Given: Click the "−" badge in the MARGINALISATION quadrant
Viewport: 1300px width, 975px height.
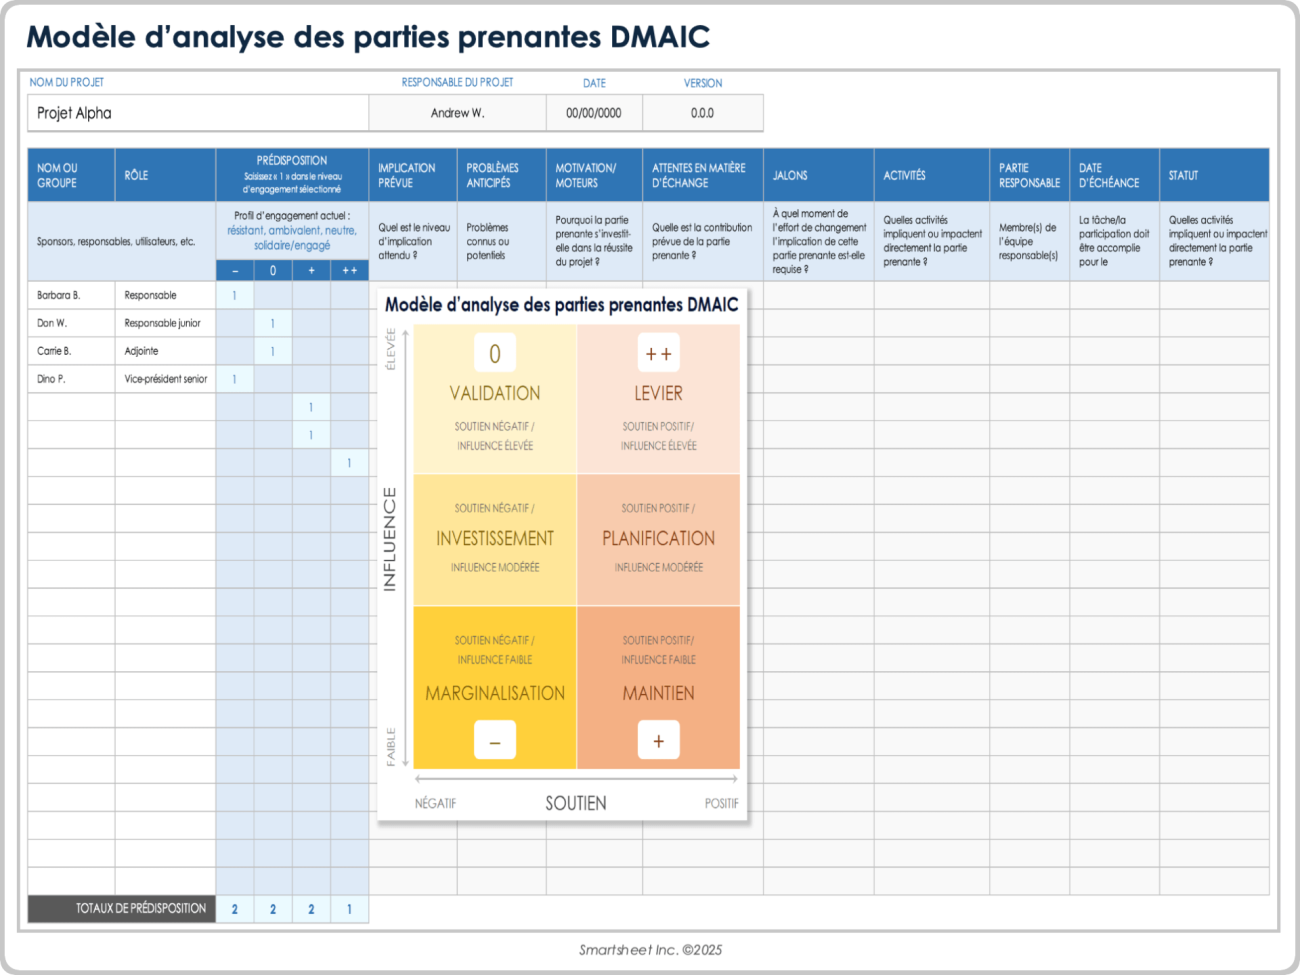Looking at the screenshot, I should (494, 740).
